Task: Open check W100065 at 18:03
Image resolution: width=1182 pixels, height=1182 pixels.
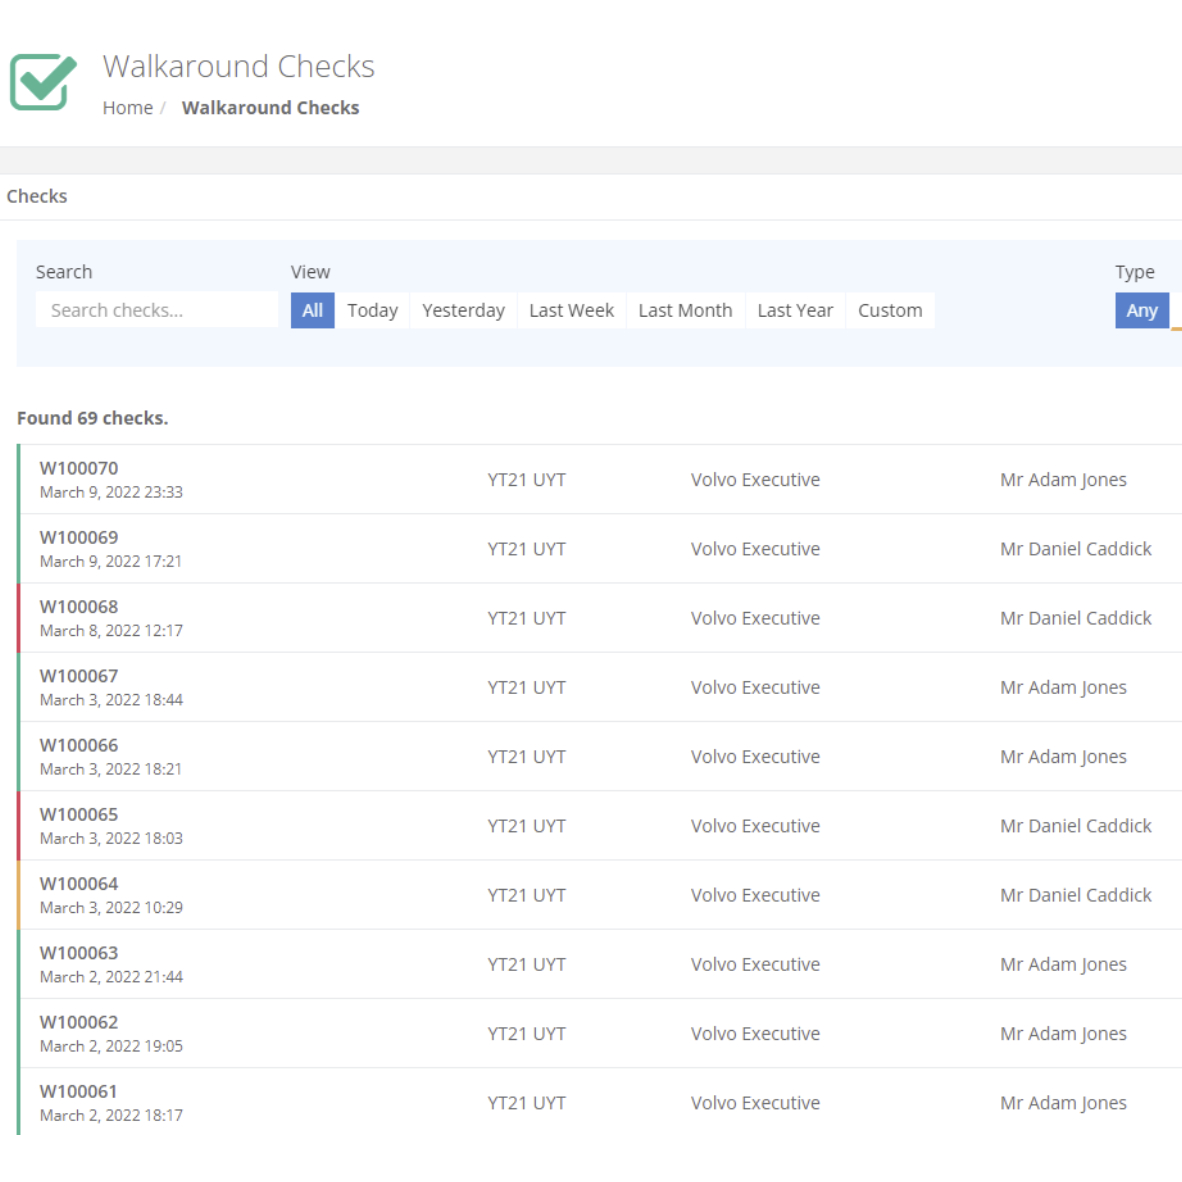Action: pos(599,825)
